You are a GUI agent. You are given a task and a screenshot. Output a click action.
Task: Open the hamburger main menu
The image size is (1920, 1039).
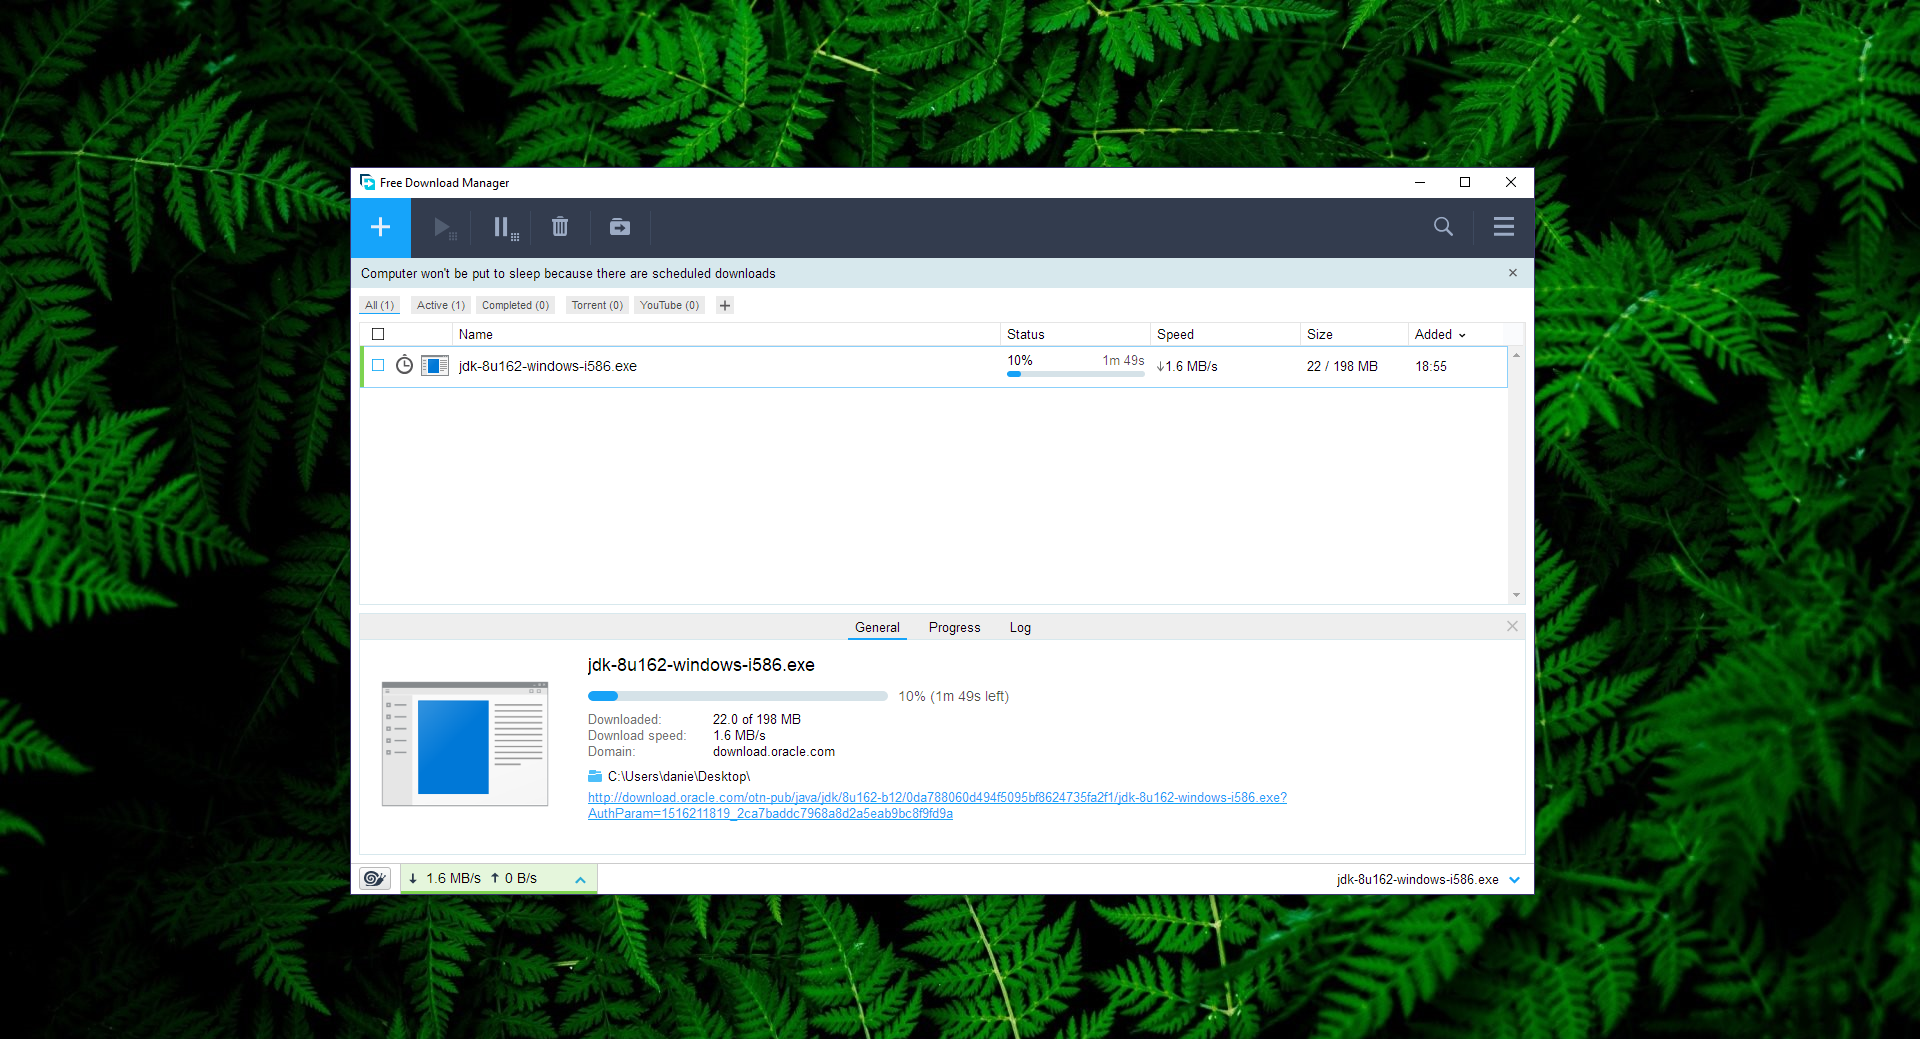(1503, 227)
